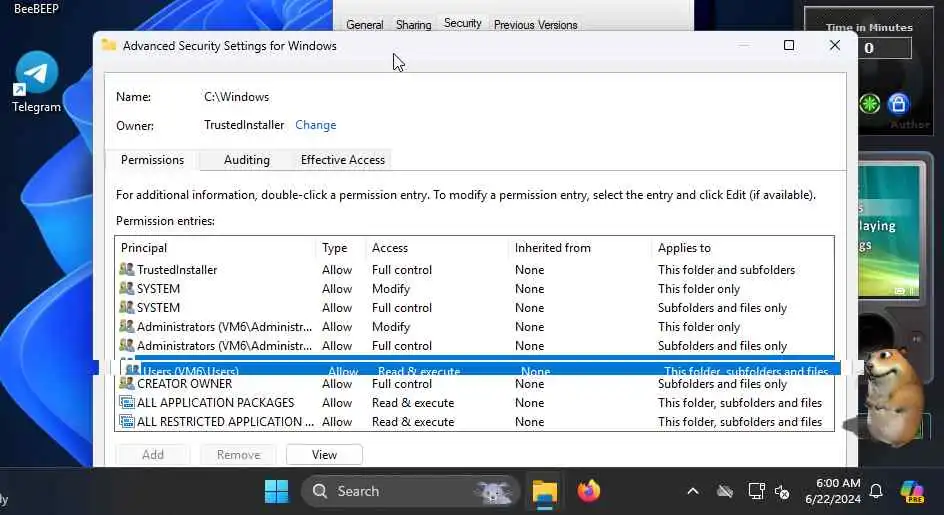Sort by the Applies to column header

[742, 248]
